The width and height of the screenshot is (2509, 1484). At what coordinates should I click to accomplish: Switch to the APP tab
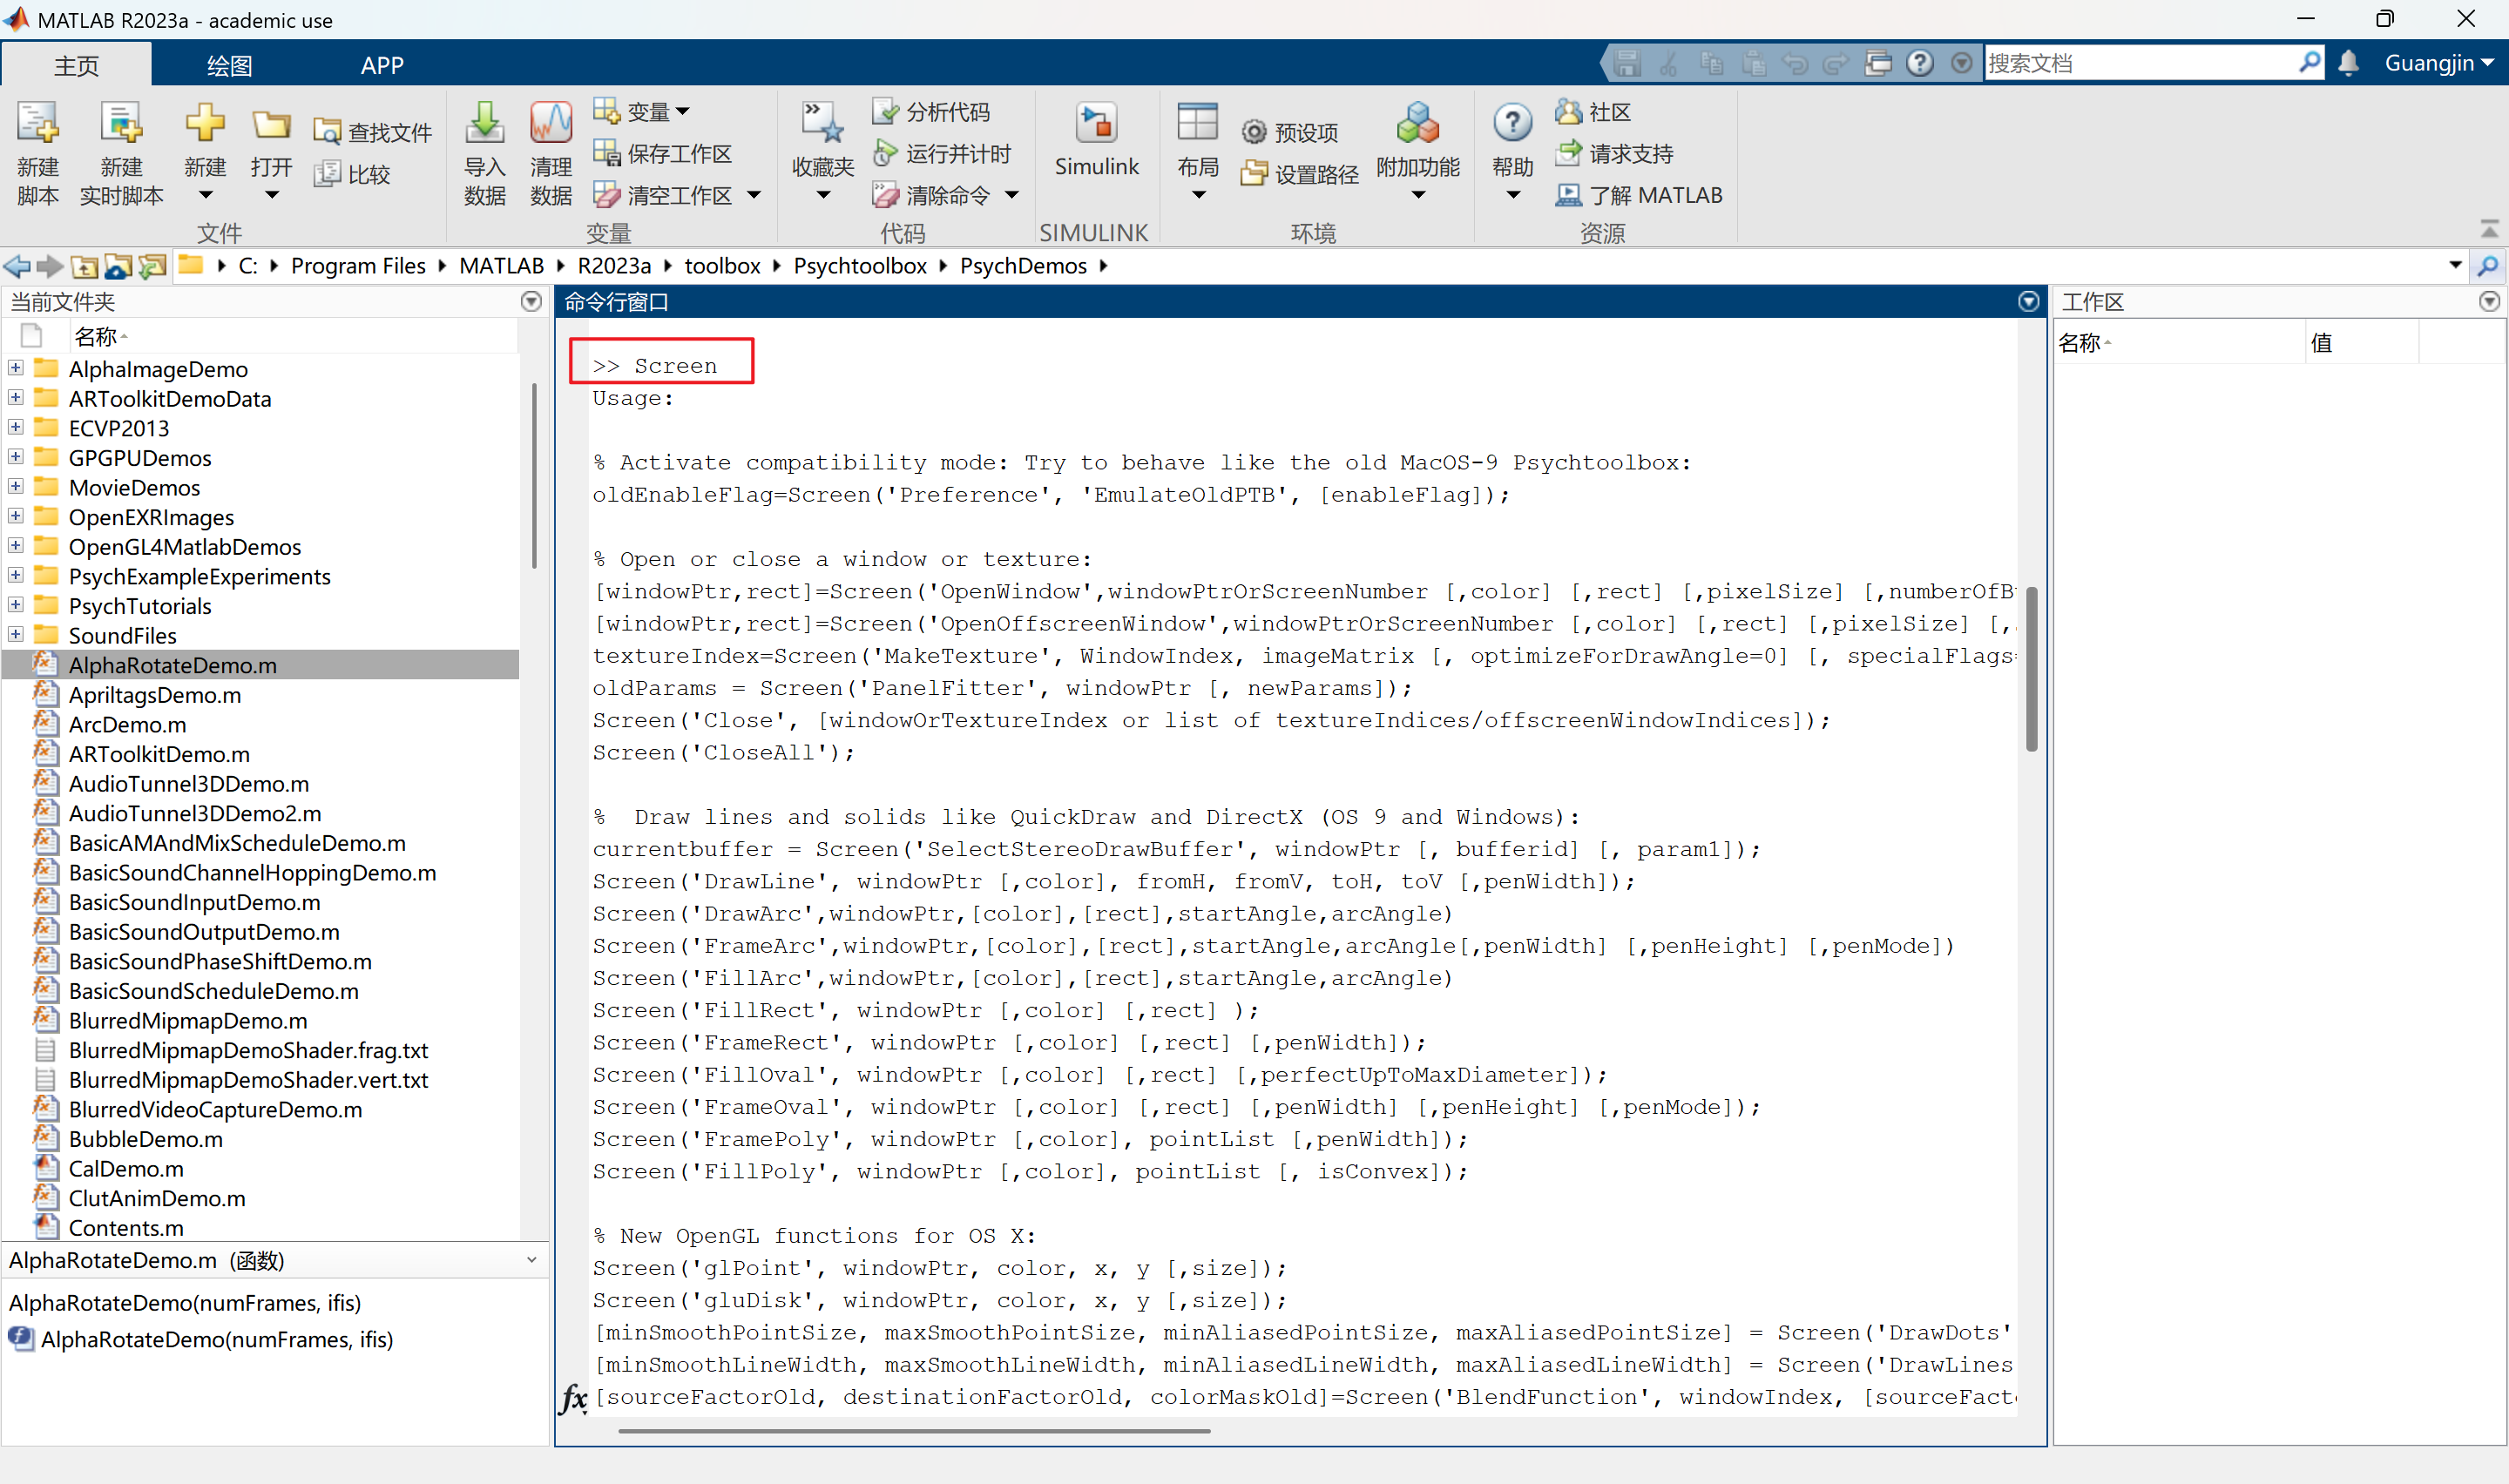[382, 66]
